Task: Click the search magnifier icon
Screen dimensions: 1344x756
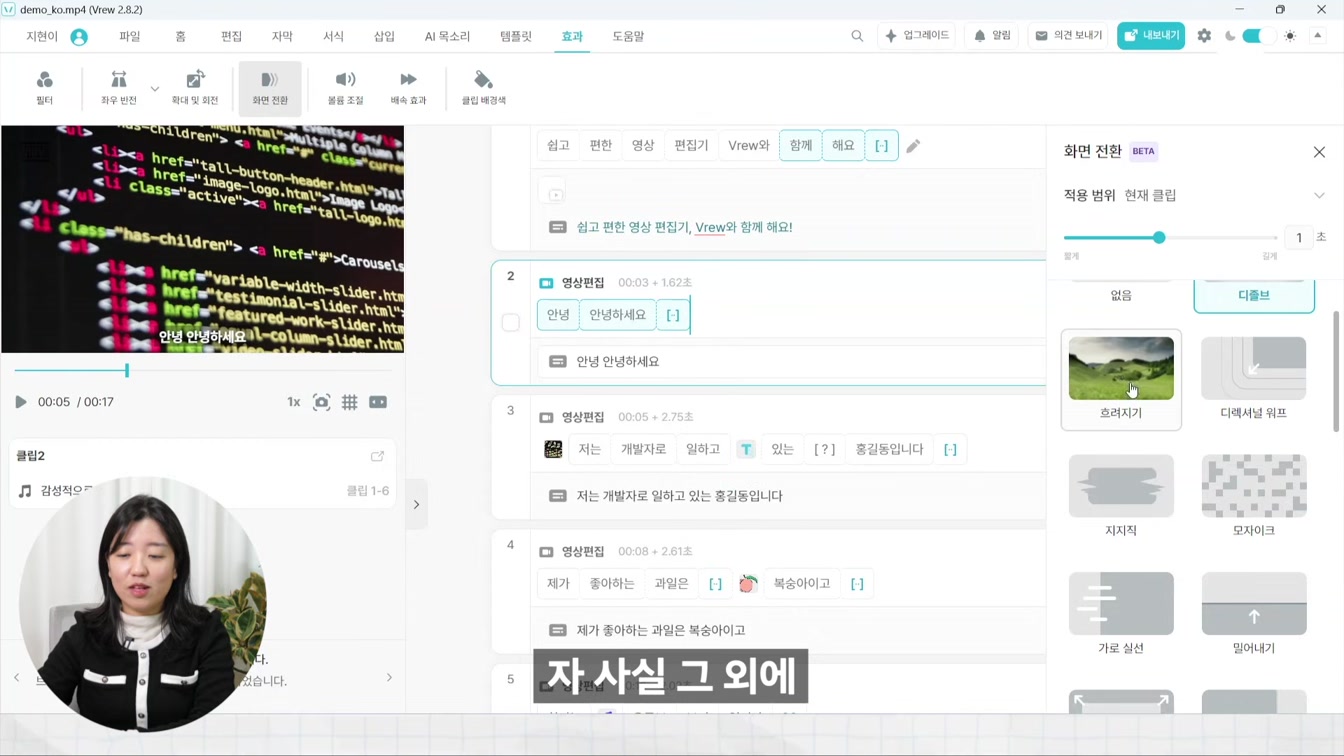Action: tap(857, 36)
